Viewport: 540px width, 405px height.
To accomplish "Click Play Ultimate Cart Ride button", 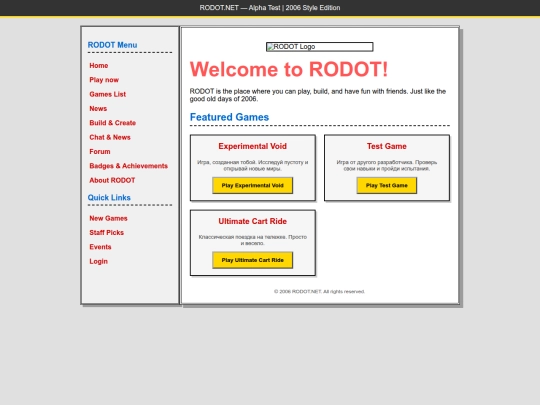I will click(252, 260).
